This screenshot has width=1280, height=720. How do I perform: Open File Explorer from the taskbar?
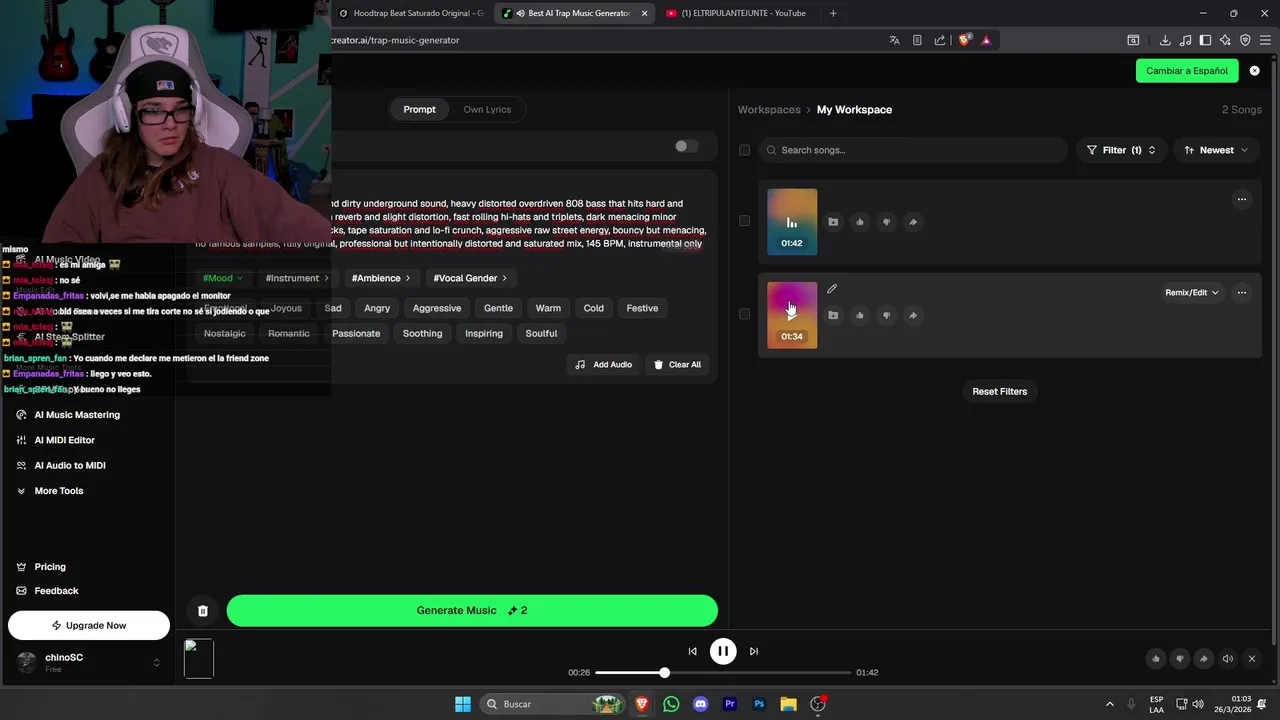(788, 704)
